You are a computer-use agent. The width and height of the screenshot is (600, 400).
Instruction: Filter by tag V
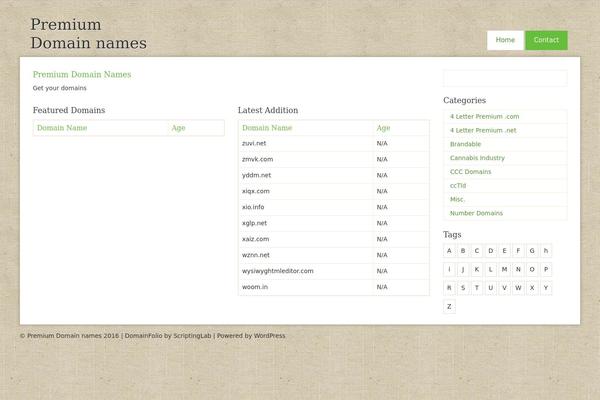(x=504, y=287)
